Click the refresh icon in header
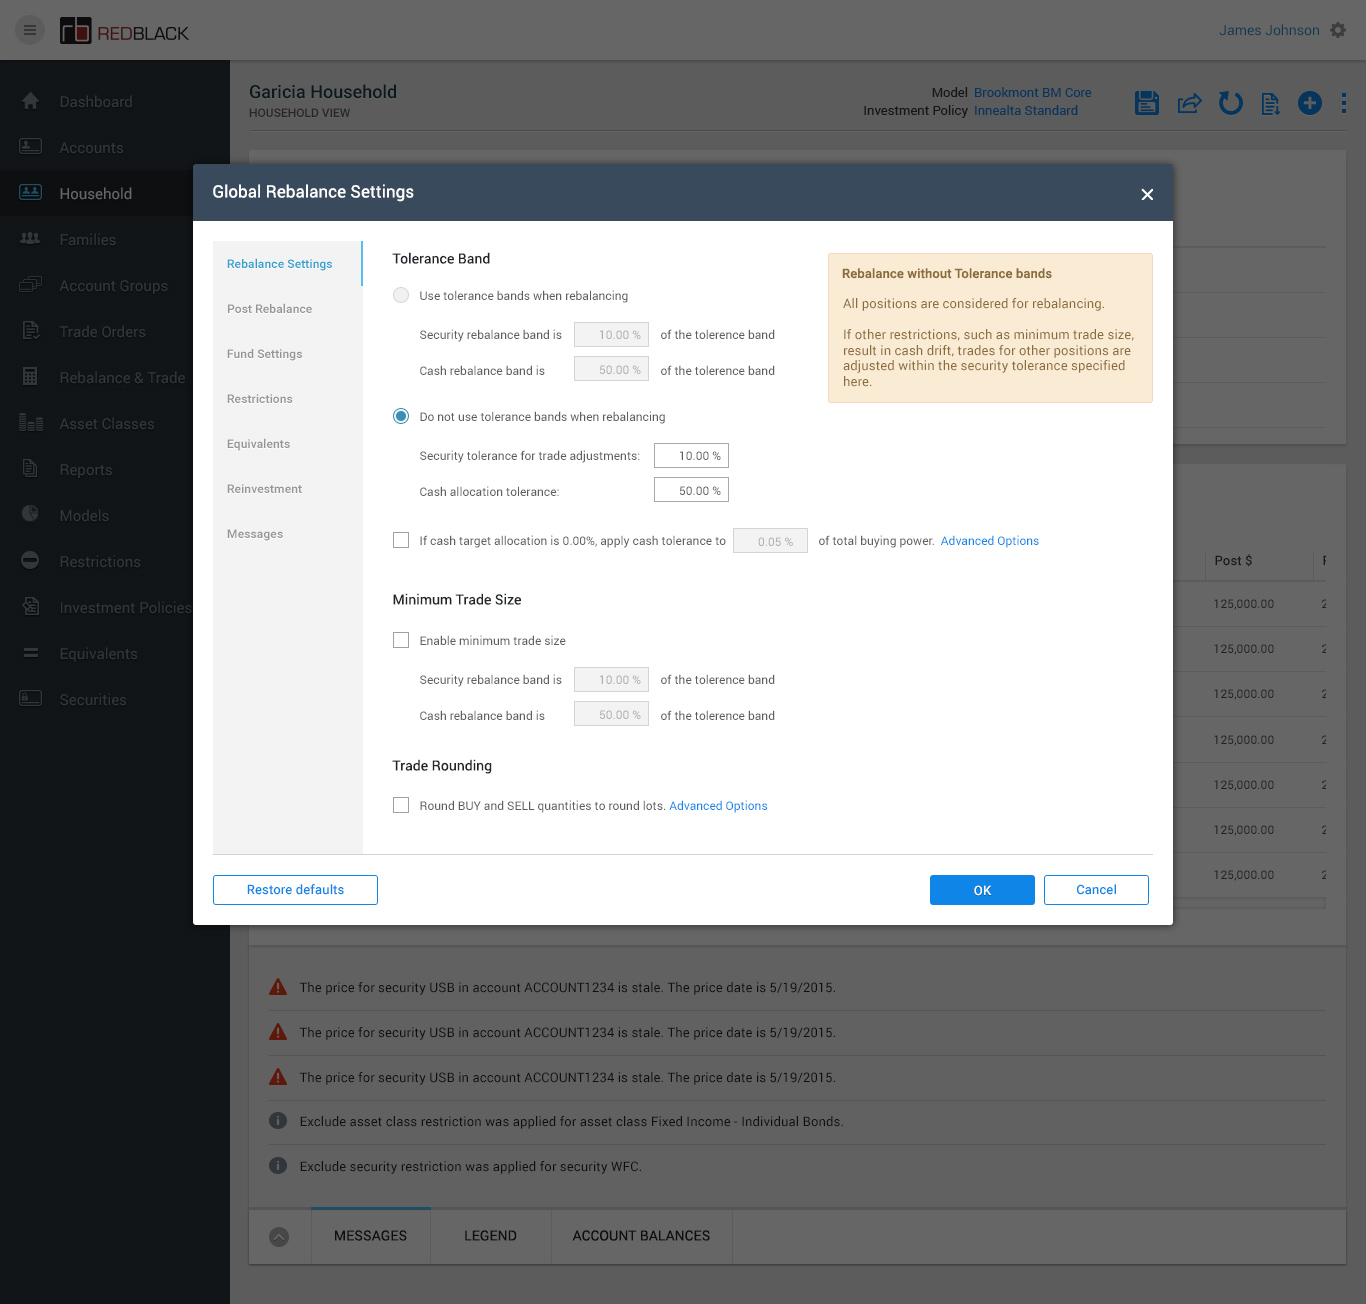This screenshot has height=1304, width=1366. pos(1230,103)
